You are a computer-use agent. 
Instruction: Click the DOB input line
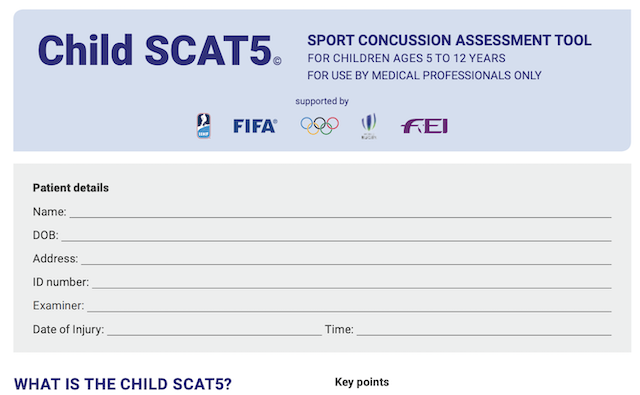[336, 236]
